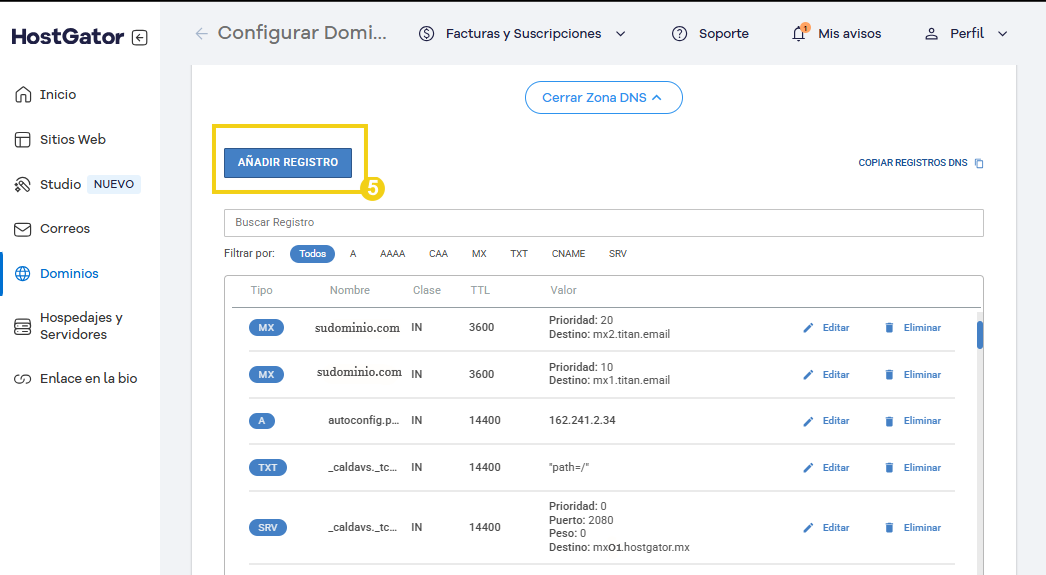Open Studio in the sidebar
This screenshot has width=1046, height=575.
pos(60,185)
